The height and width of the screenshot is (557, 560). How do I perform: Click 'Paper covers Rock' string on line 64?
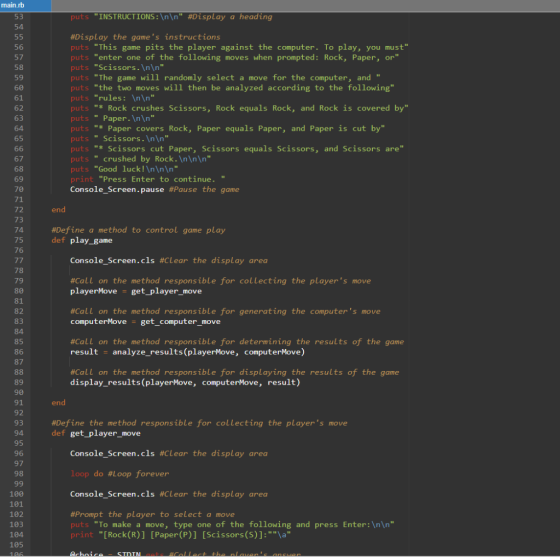(239, 129)
